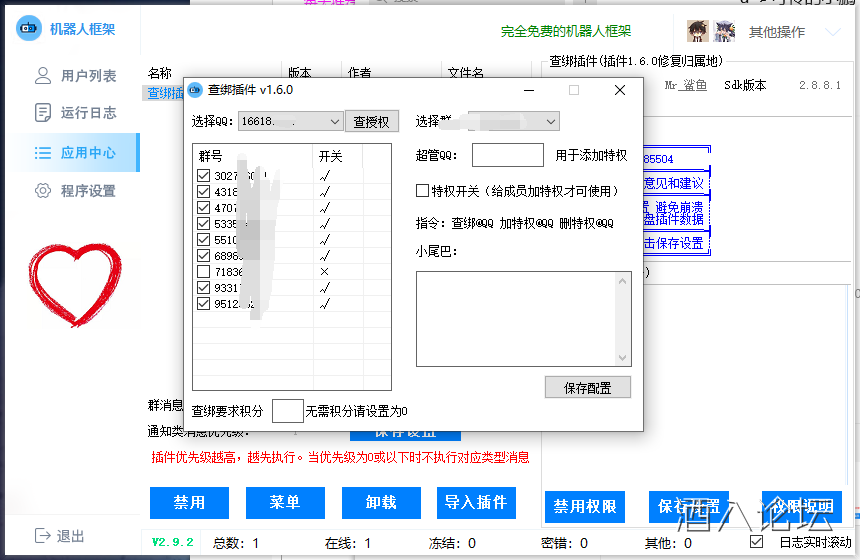Image resolution: width=860 pixels, height=560 pixels.
Task: Click the 查绑插件 dialog title icon
Action: (x=195, y=90)
